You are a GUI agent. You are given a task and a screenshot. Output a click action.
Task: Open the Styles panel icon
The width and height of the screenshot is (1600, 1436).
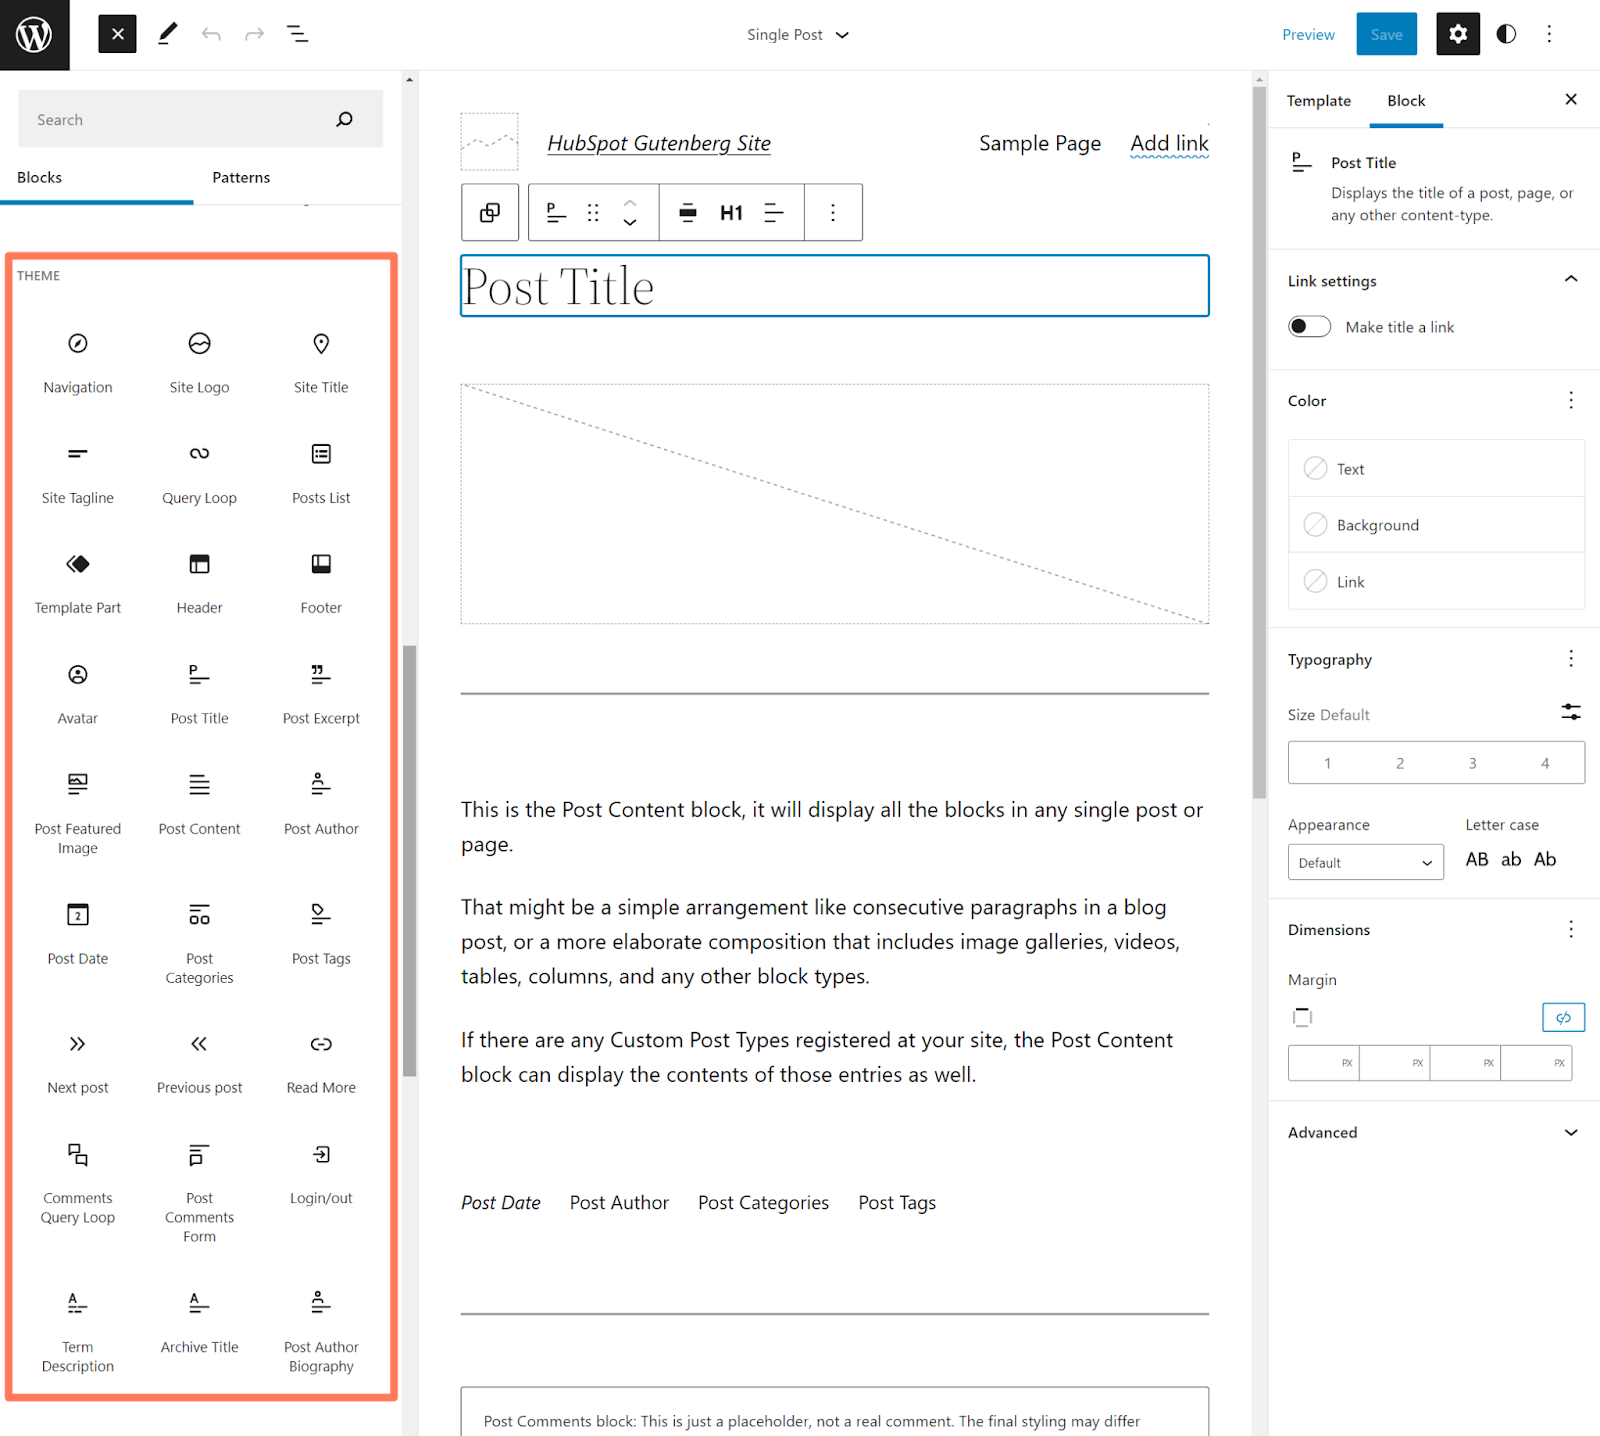[1505, 33]
